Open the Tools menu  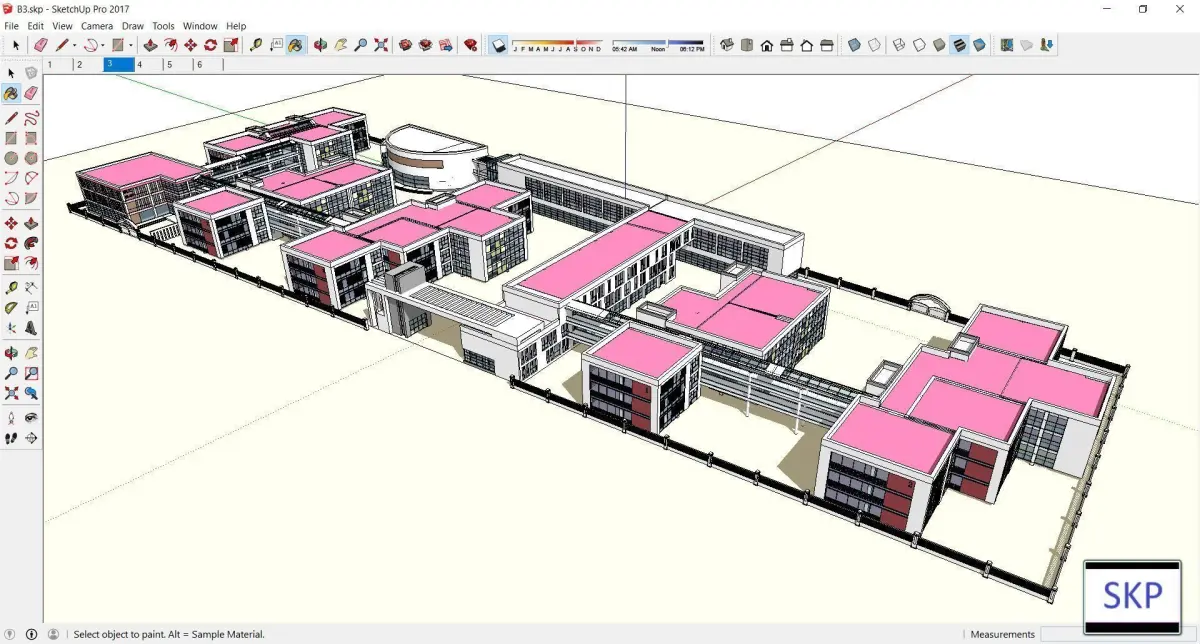click(163, 26)
